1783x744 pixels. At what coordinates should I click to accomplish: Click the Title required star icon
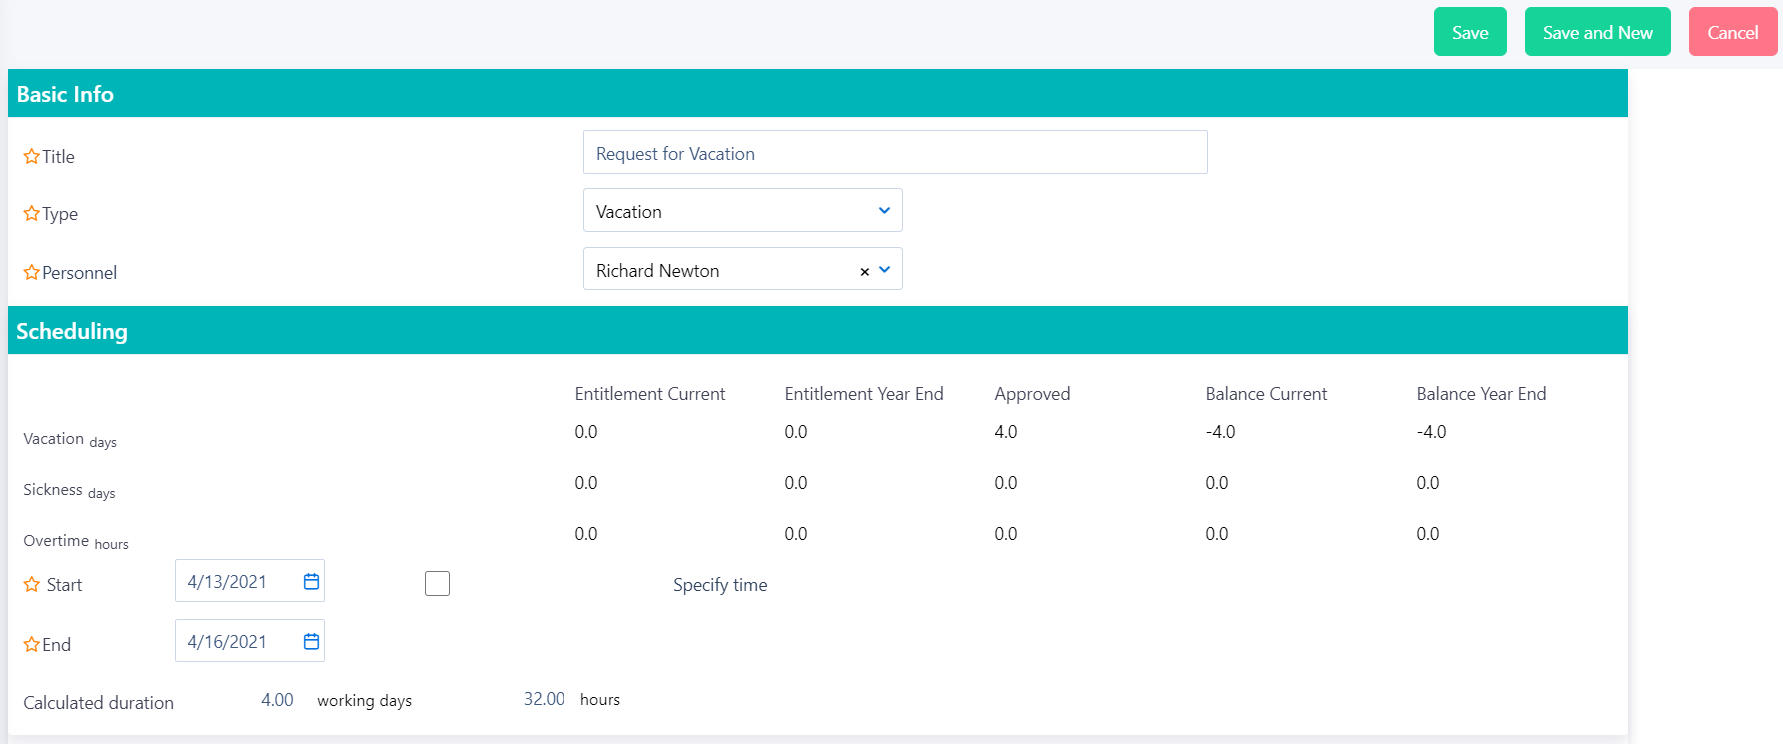click(32, 156)
